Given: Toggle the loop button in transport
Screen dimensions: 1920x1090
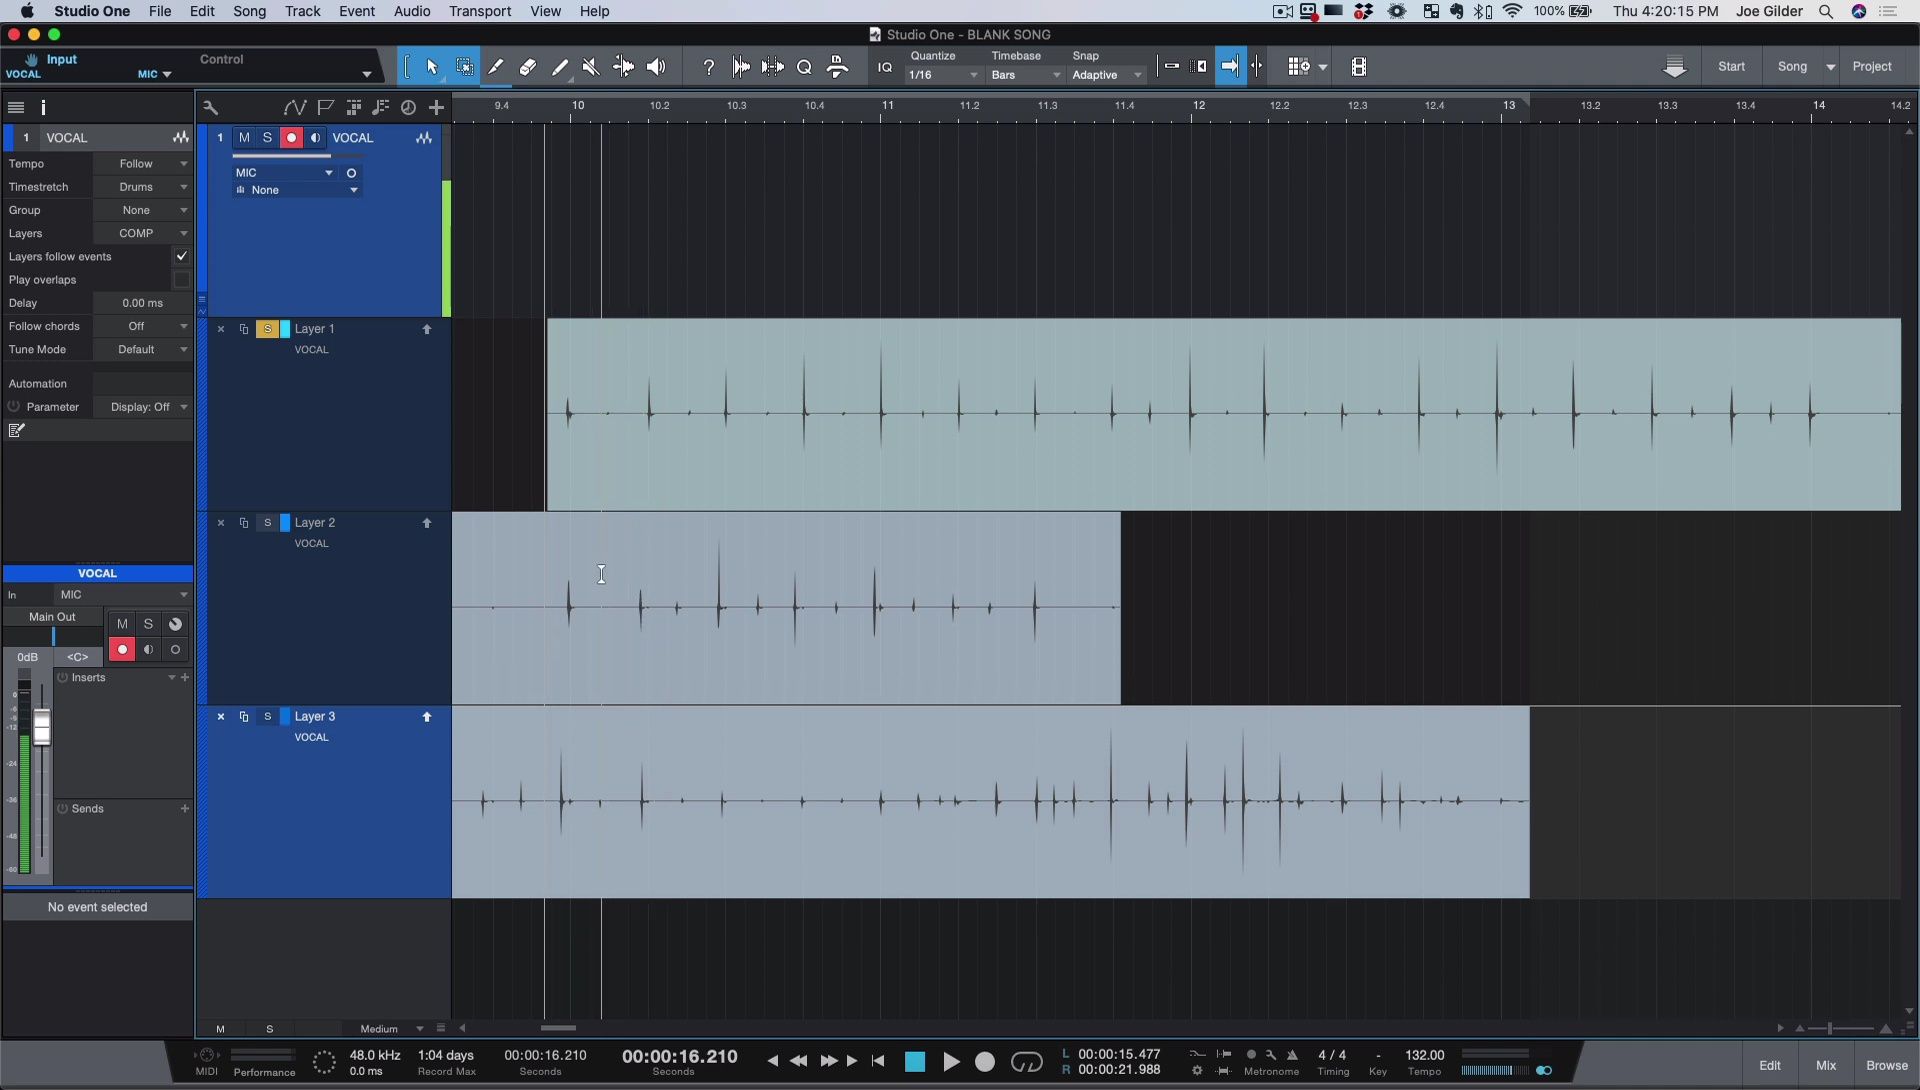Looking at the screenshot, I should pyautogui.click(x=1027, y=1062).
